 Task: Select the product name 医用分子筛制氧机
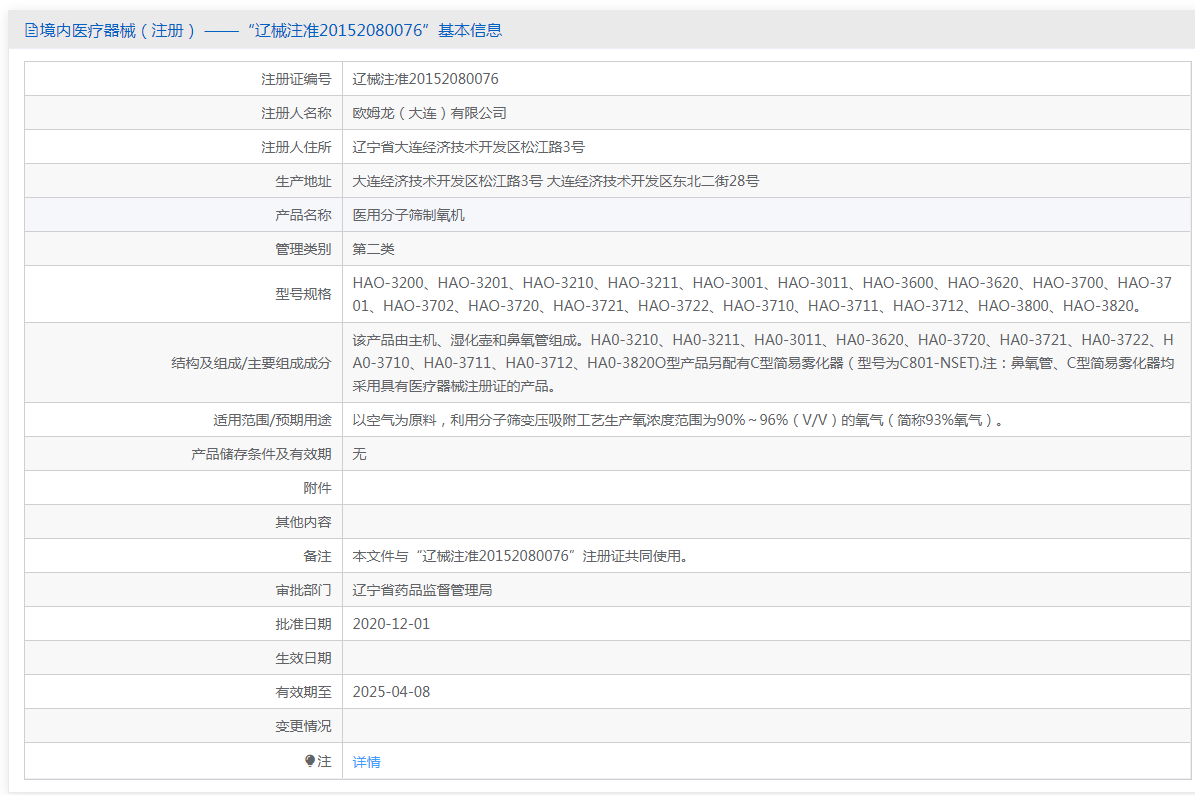[408, 215]
